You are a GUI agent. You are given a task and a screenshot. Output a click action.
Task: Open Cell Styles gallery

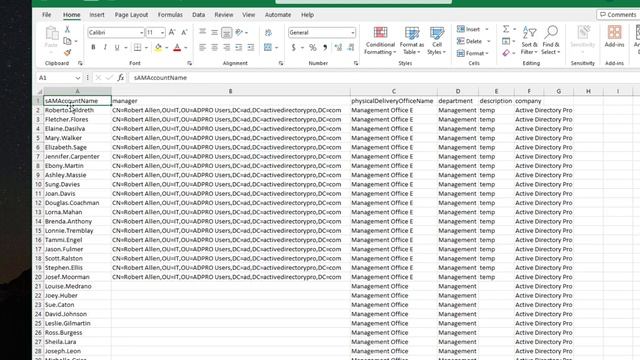436,41
